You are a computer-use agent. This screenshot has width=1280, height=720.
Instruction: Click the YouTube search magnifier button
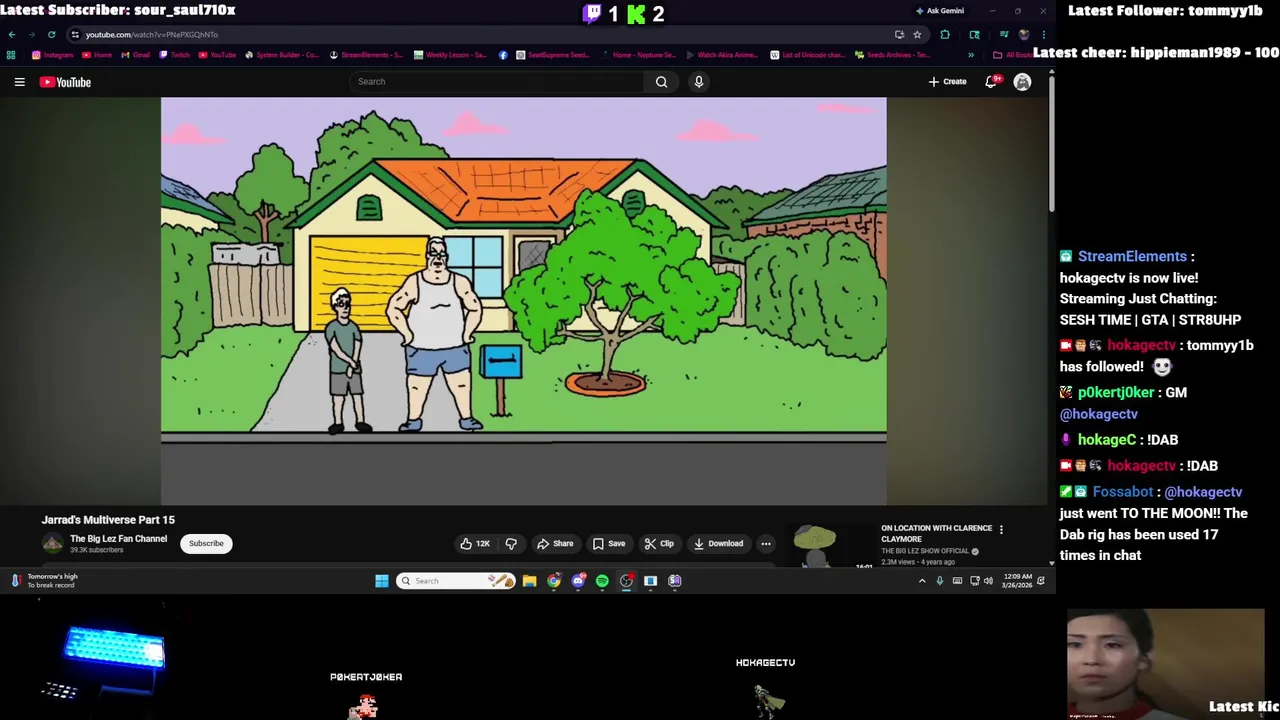click(661, 82)
